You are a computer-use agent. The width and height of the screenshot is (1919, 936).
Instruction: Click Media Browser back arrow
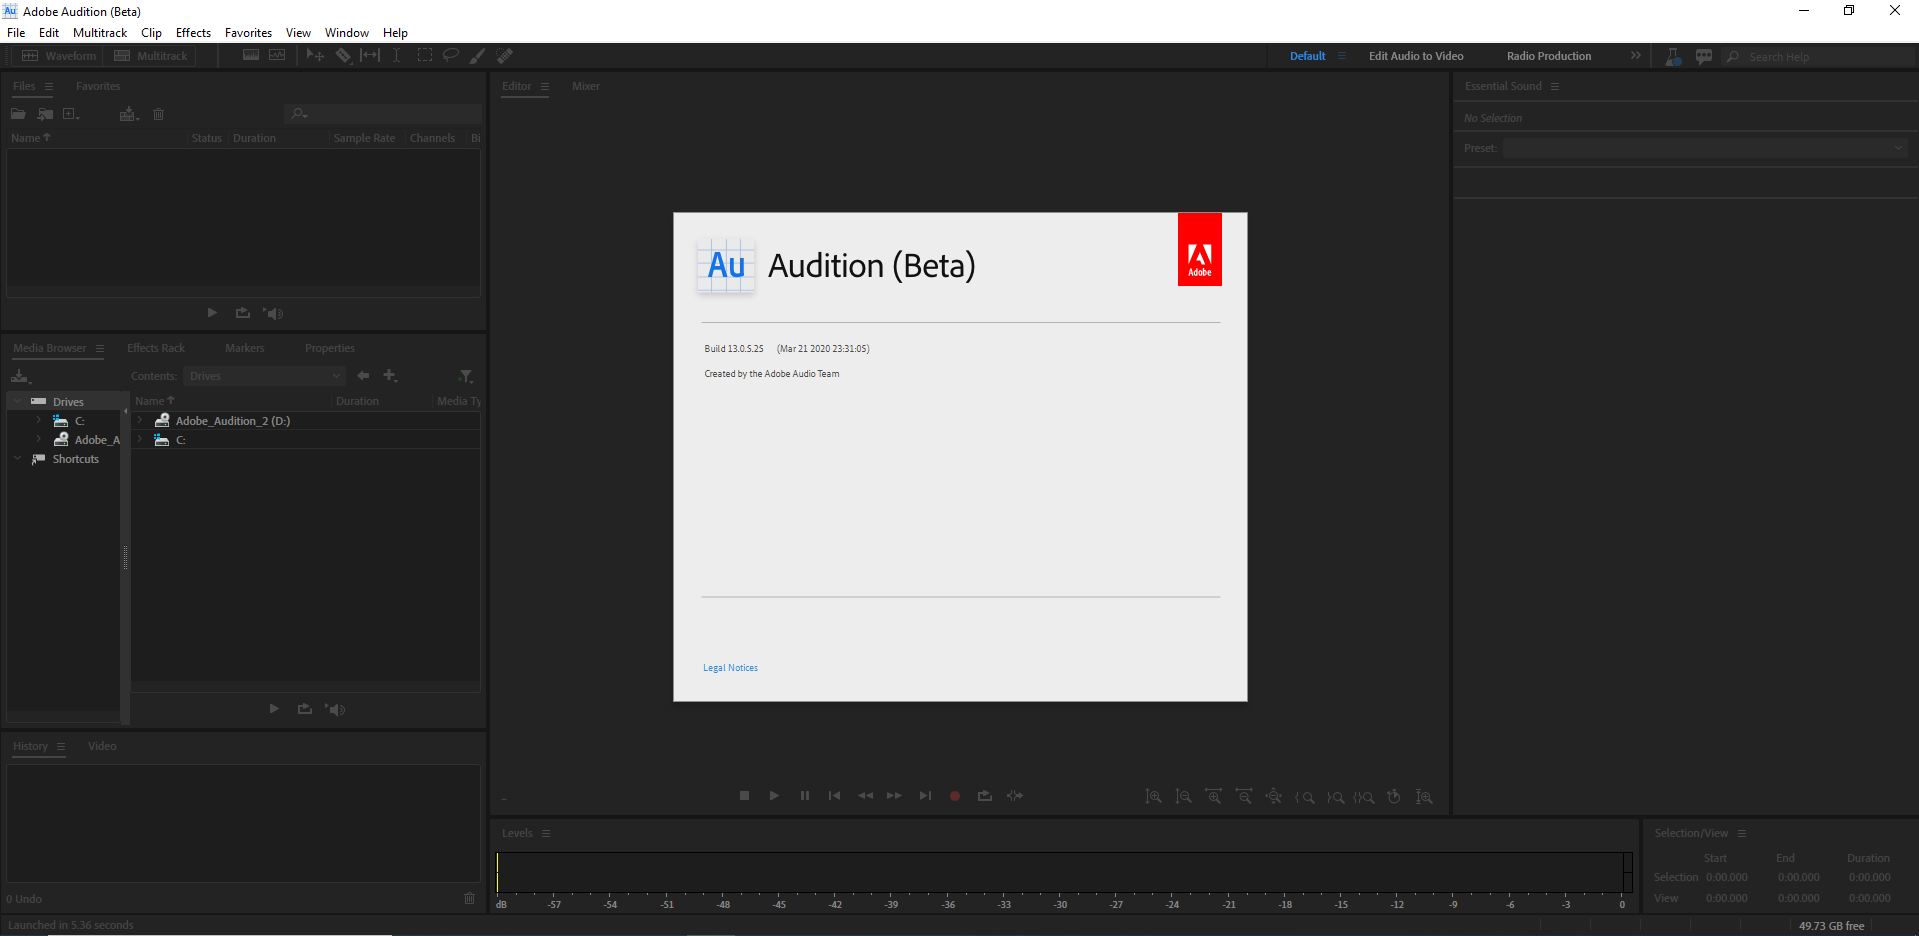[x=363, y=375]
